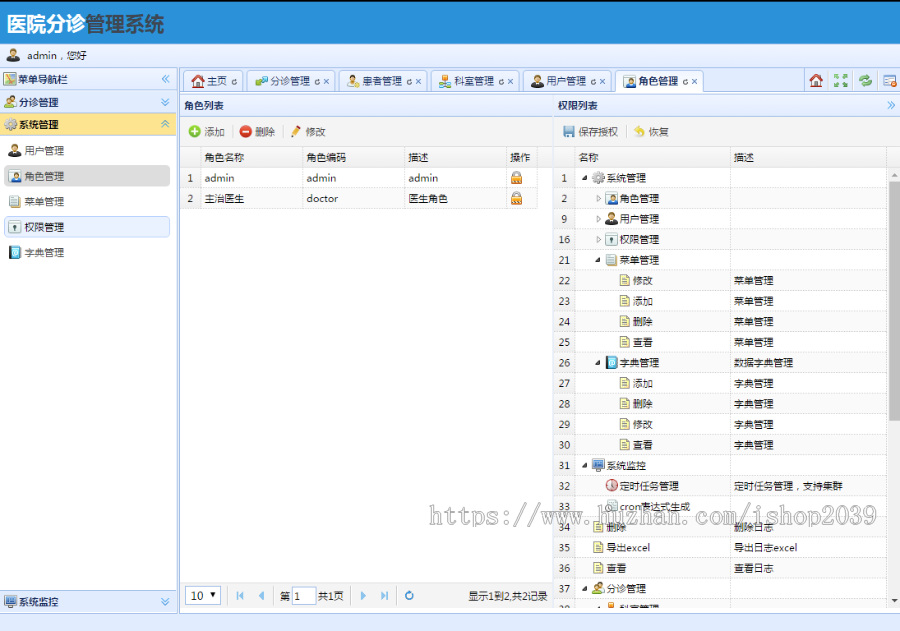Viewport: 900px width, 631px height.
Task: Select the 导出excel permission row
Action: (x=720, y=547)
